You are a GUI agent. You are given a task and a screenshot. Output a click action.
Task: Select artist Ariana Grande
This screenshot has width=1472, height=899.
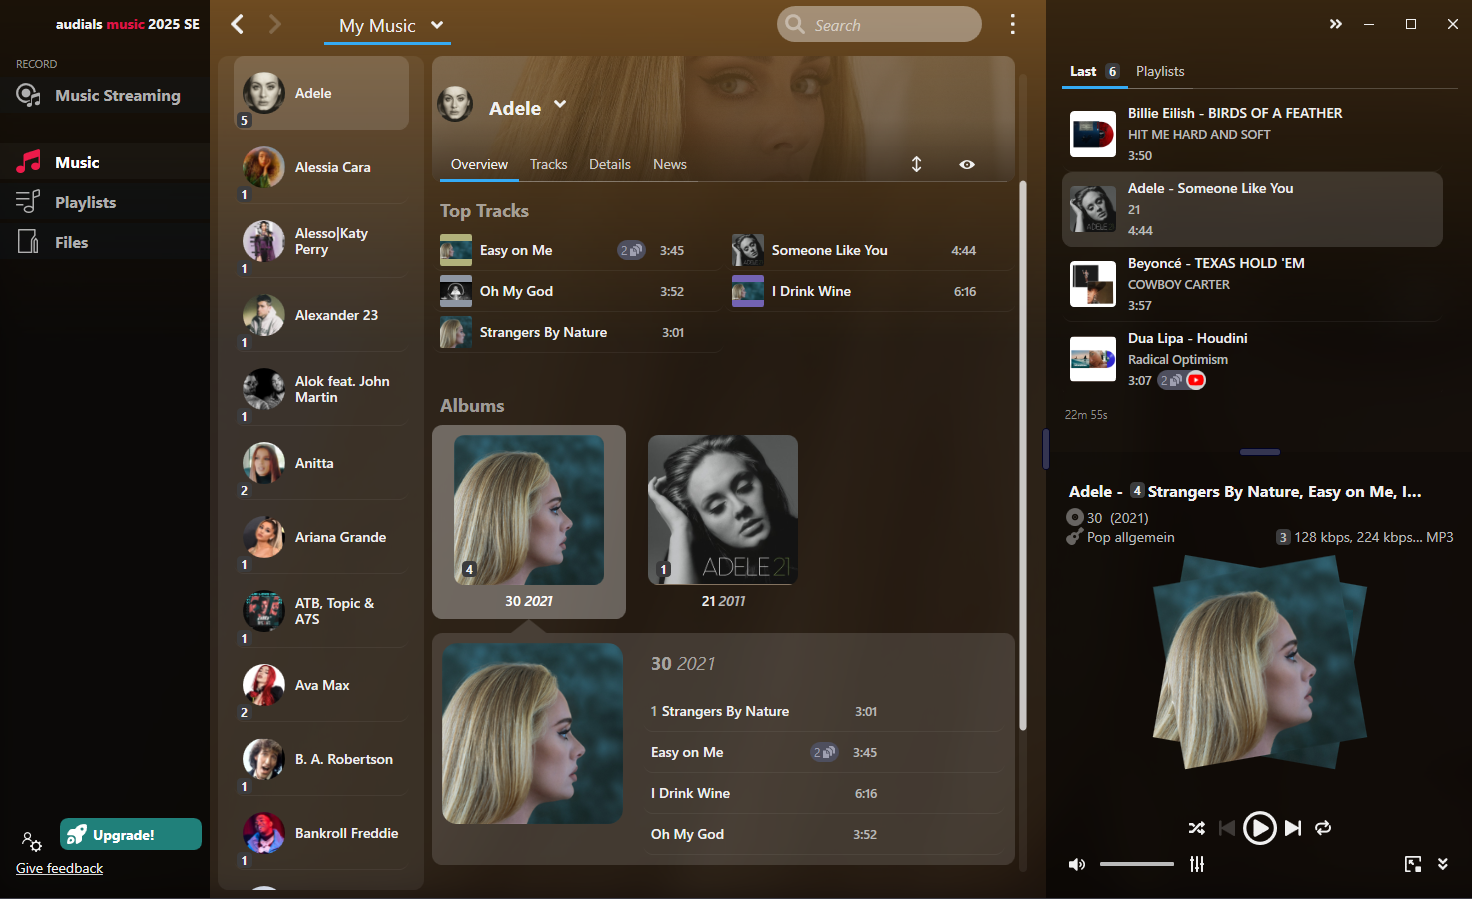(x=321, y=537)
